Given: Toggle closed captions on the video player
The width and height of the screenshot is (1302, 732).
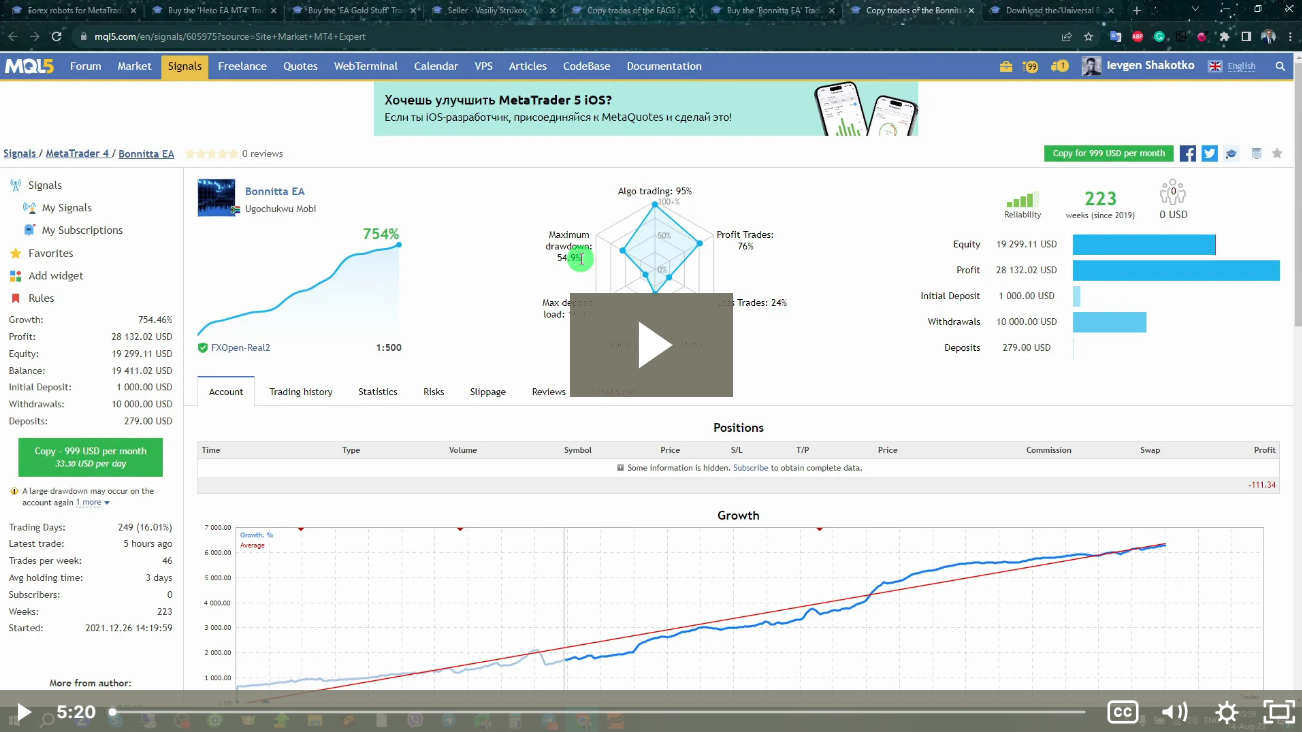Looking at the screenshot, I should point(1122,712).
